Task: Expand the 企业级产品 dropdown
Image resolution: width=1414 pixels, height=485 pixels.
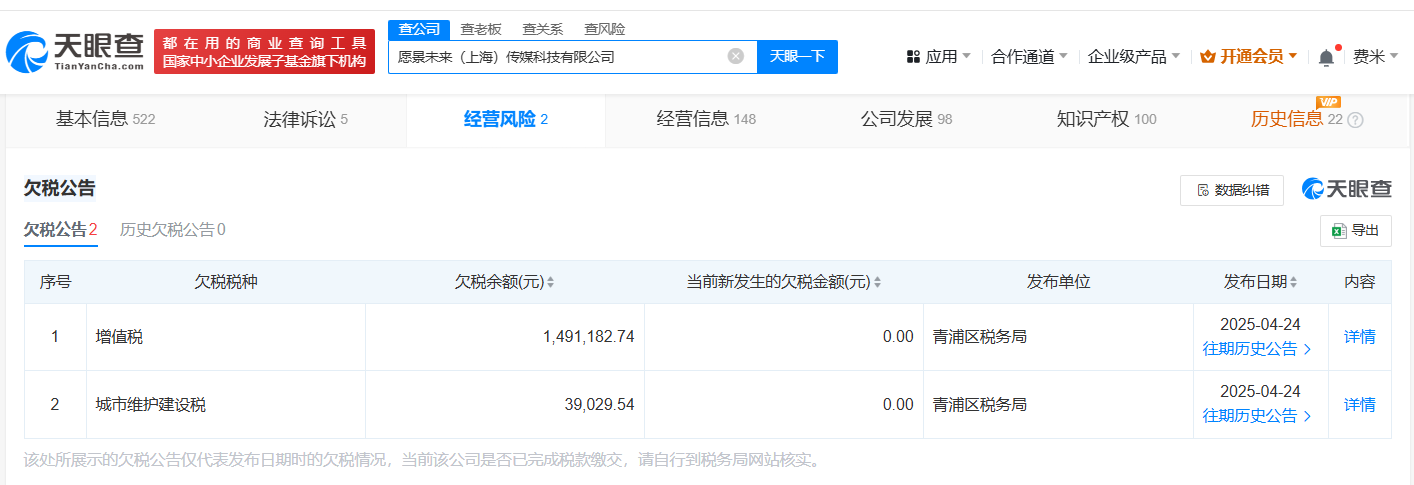Action: click(x=1134, y=57)
